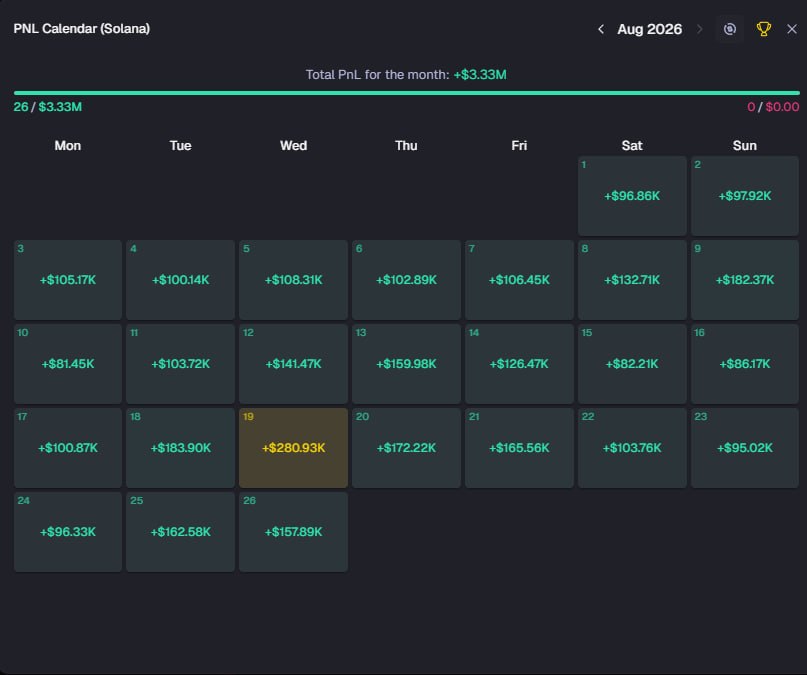Select day 26 showing +$157.89K
Viewport: 807px width, 675px height.
(x=293, y=532)
